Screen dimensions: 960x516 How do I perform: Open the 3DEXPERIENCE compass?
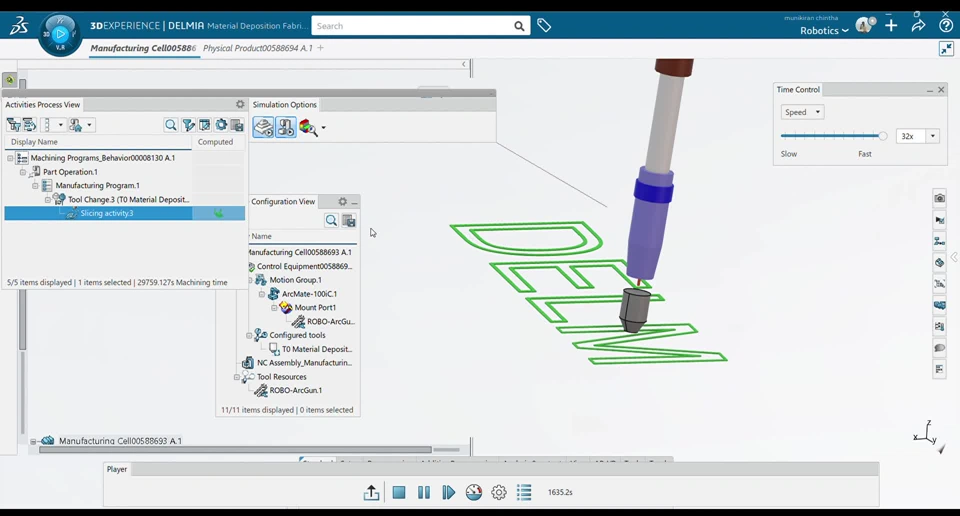[60, 34]
